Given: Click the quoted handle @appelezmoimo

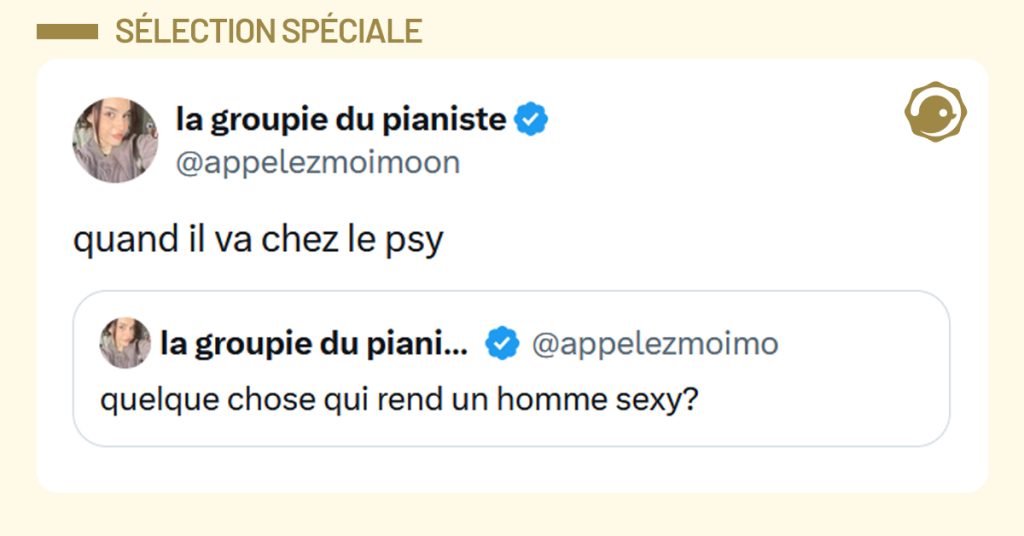Looking at the screenshot, I should click(x=655, y=345).
